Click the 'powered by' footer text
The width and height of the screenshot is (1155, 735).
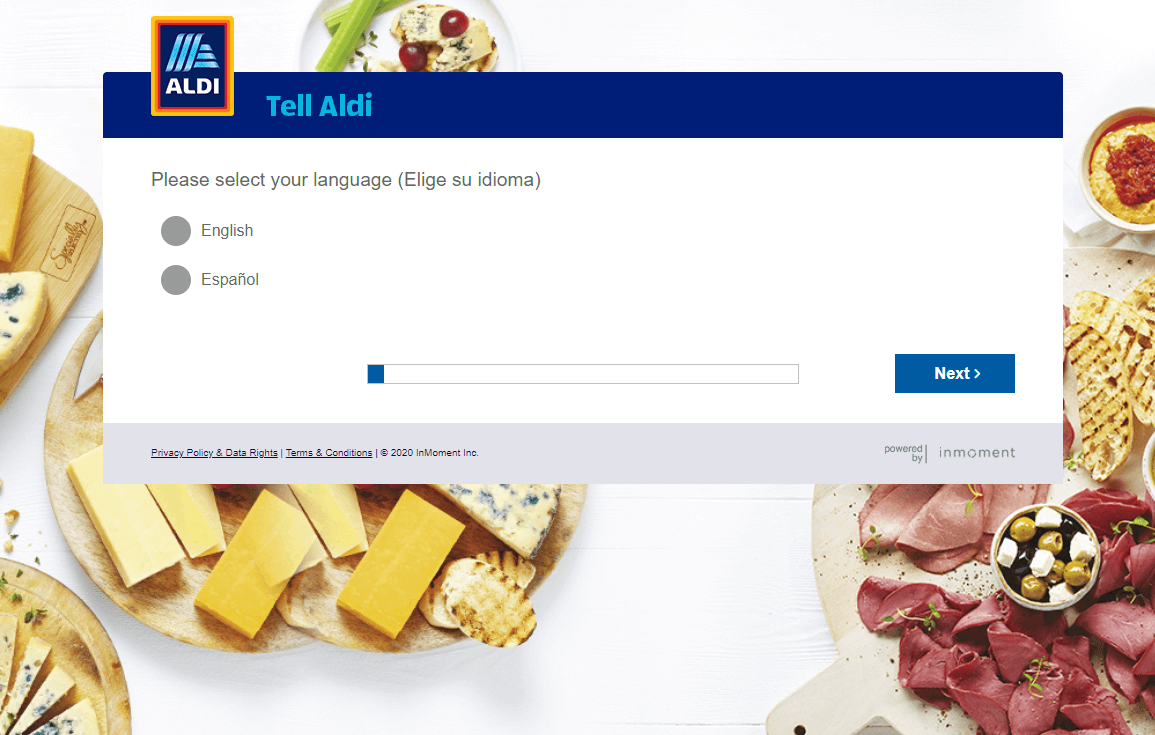(904, 453)
